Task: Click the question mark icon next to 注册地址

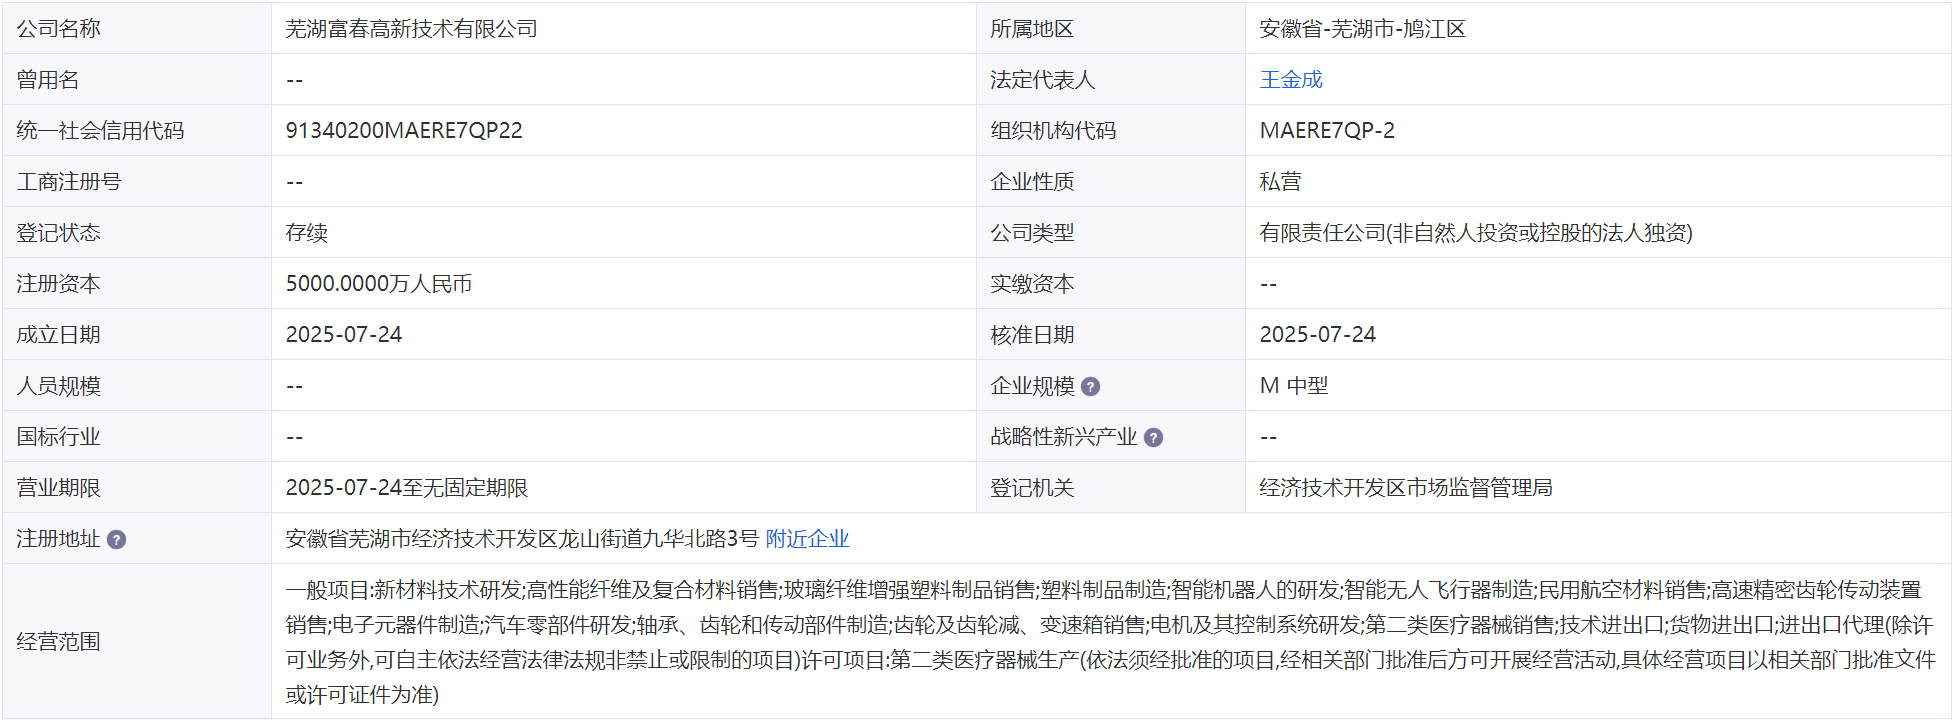Action: click(116, 540)
